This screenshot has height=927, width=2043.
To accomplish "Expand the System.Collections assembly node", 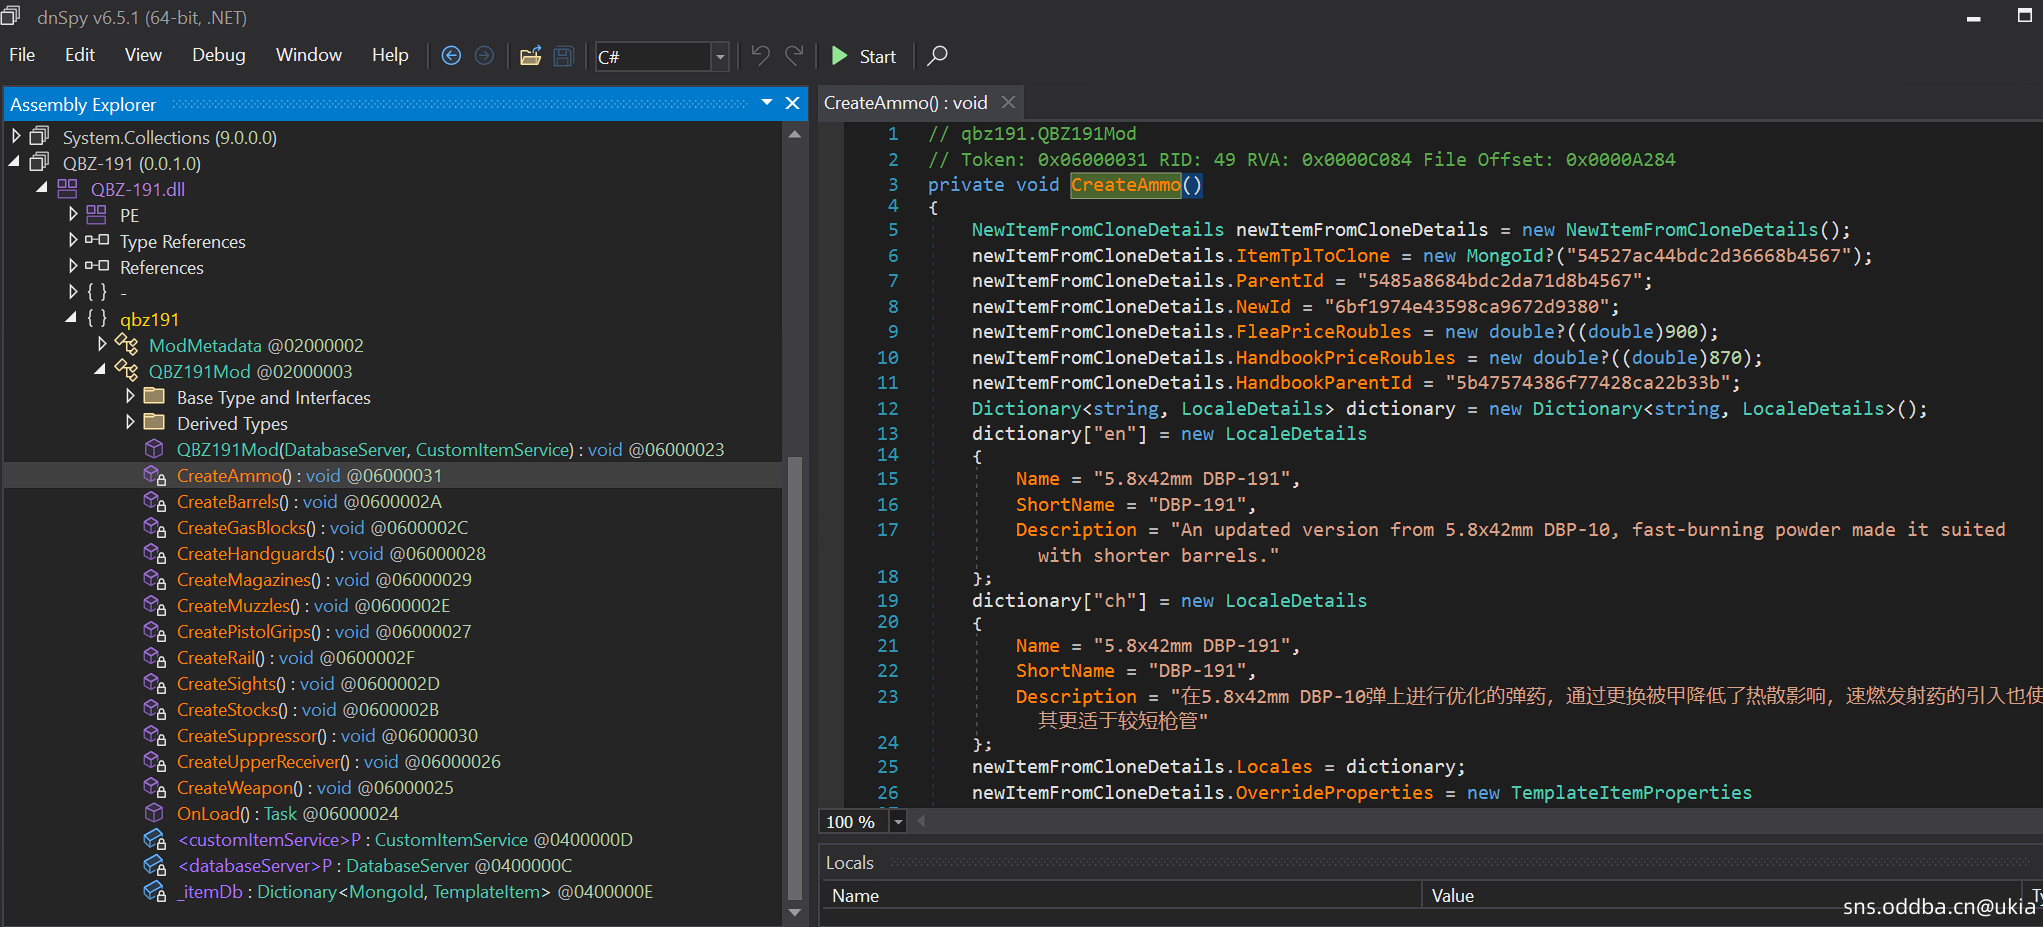I will (x=16, y=136).
